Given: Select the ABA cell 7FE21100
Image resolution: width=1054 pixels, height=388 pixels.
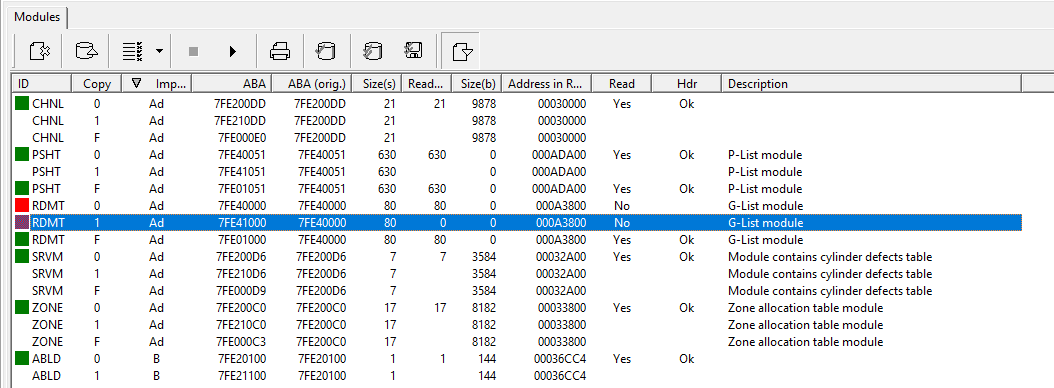Looking at the screenshot, I should [x=242, y=376].
